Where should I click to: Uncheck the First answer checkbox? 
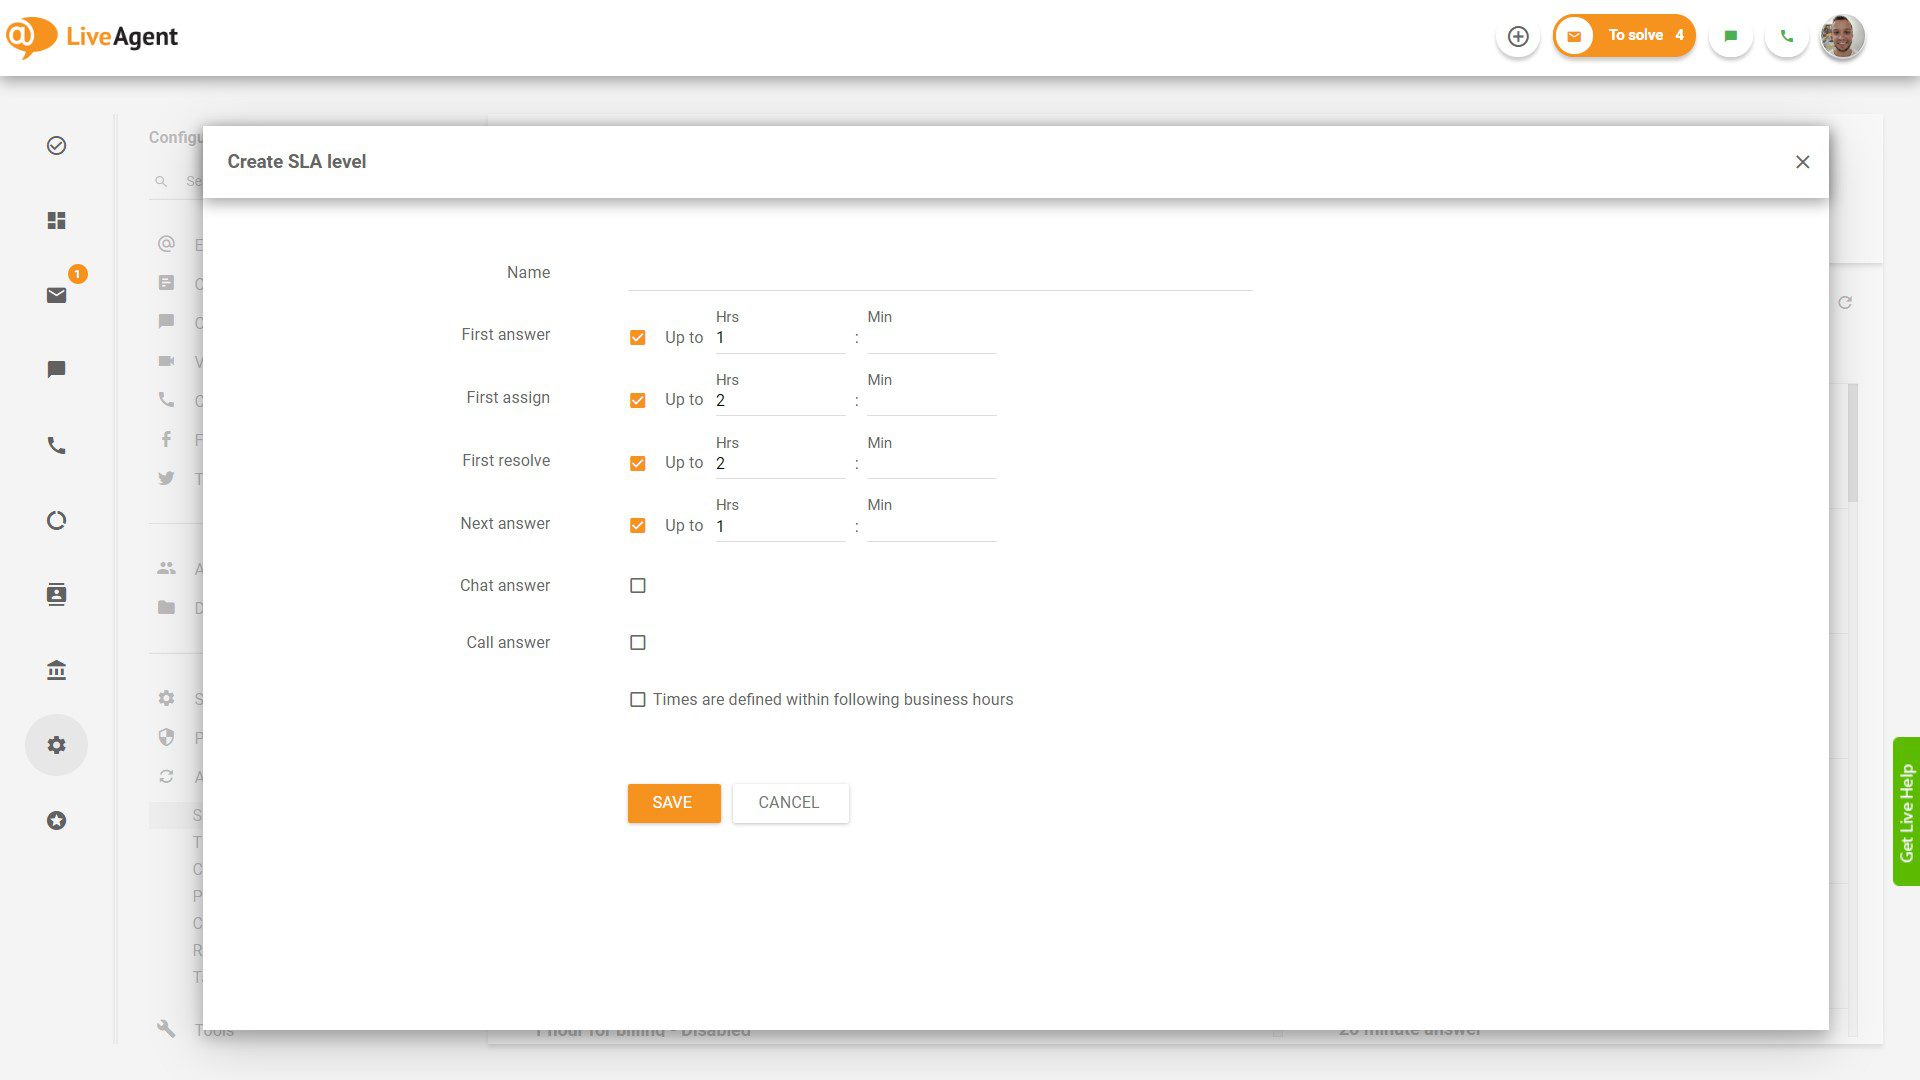click(637, 337)
